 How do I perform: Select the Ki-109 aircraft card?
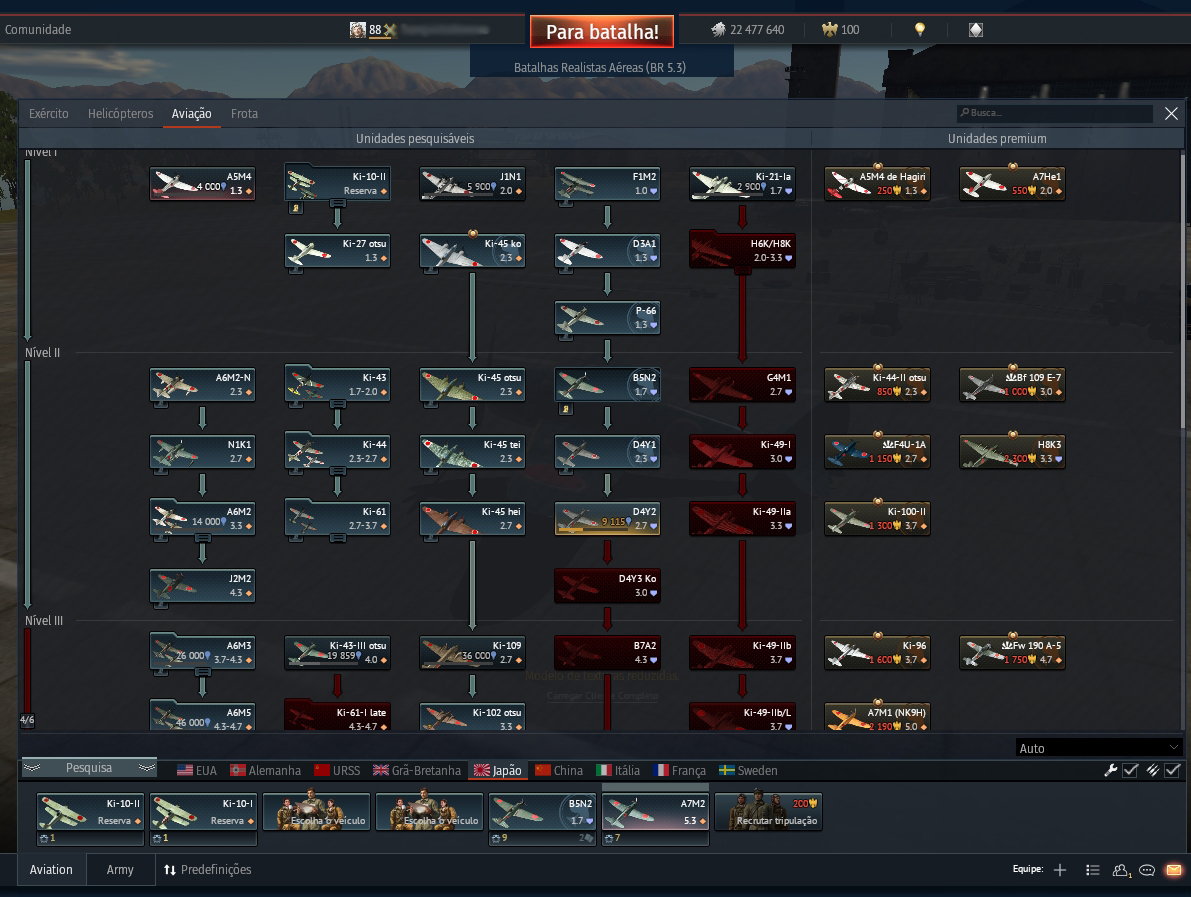point(472,652)
